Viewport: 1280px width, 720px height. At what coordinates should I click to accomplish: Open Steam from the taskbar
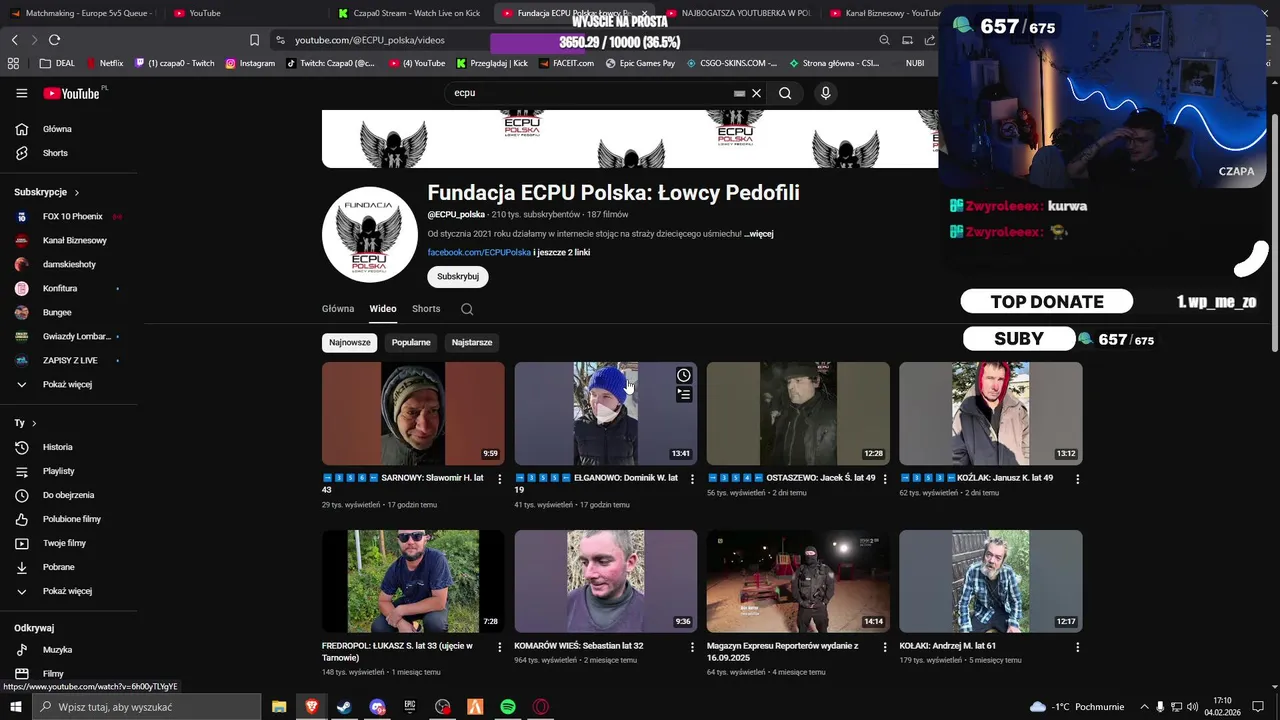343,707
